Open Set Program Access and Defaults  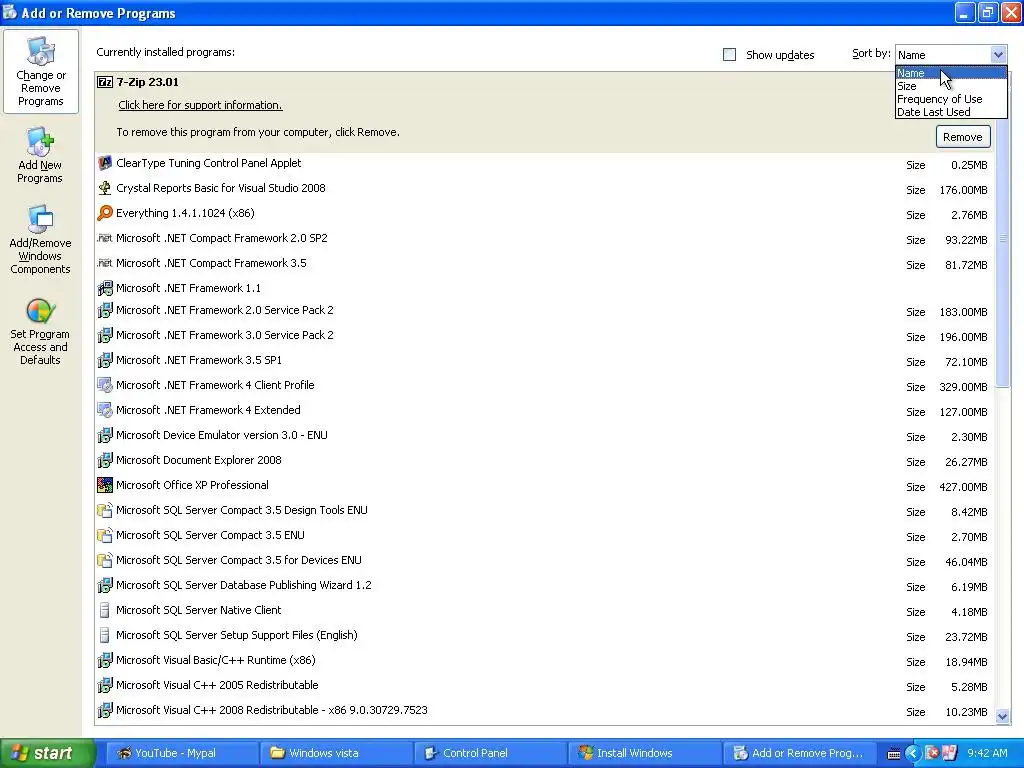pos(40,332)
